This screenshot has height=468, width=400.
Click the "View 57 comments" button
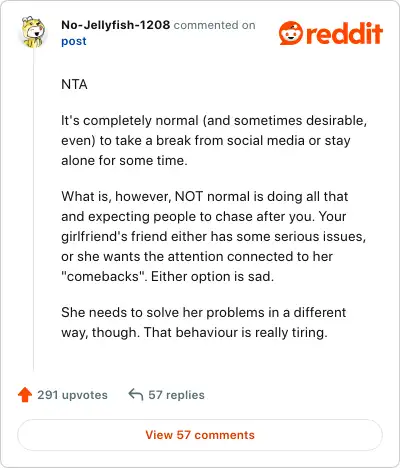(x=200, y=435)
